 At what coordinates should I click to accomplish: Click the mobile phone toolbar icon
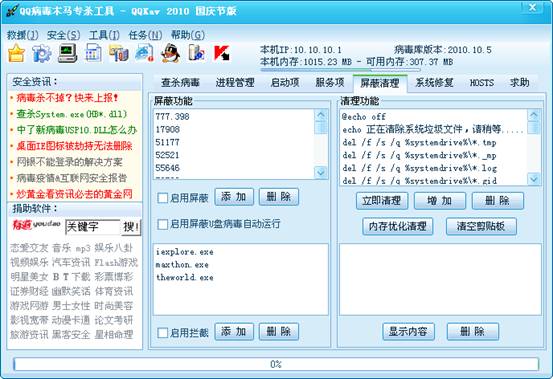pos(196,53)
